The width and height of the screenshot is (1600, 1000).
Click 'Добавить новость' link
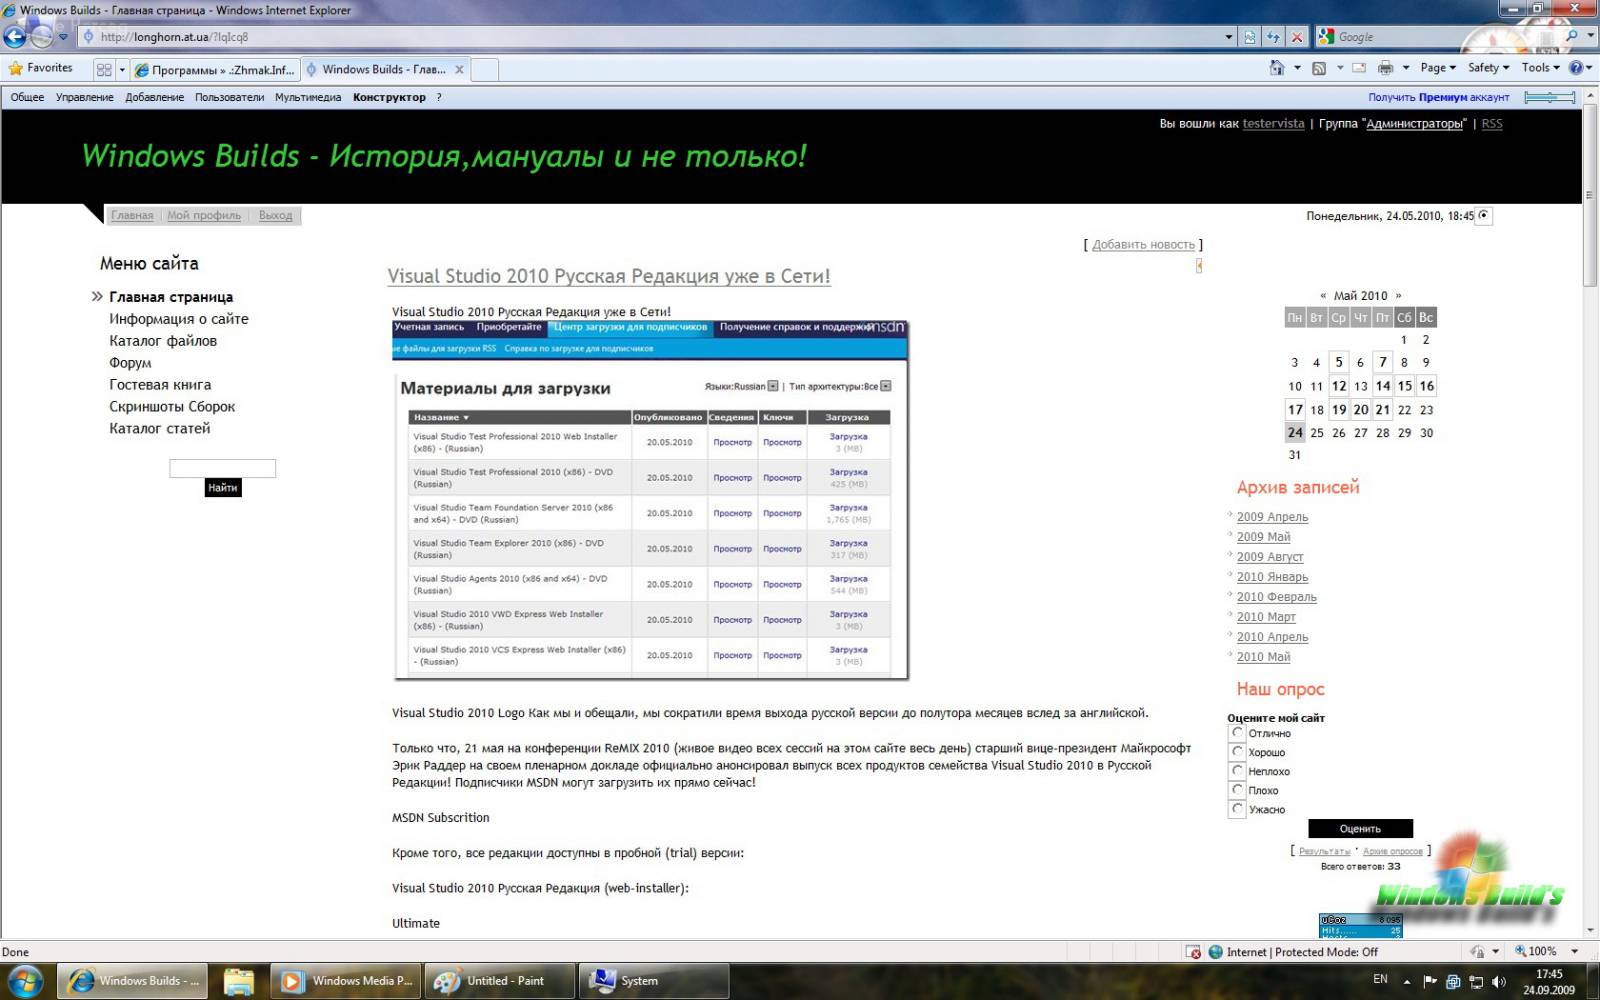point(1143,245)
